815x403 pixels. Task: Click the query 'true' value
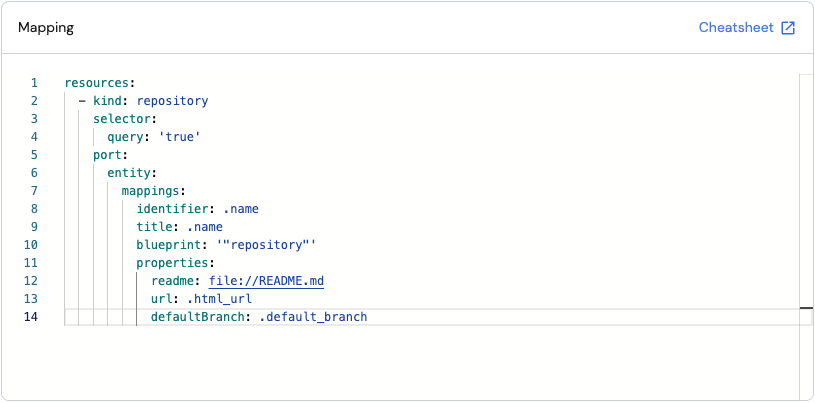coord(180,137)
